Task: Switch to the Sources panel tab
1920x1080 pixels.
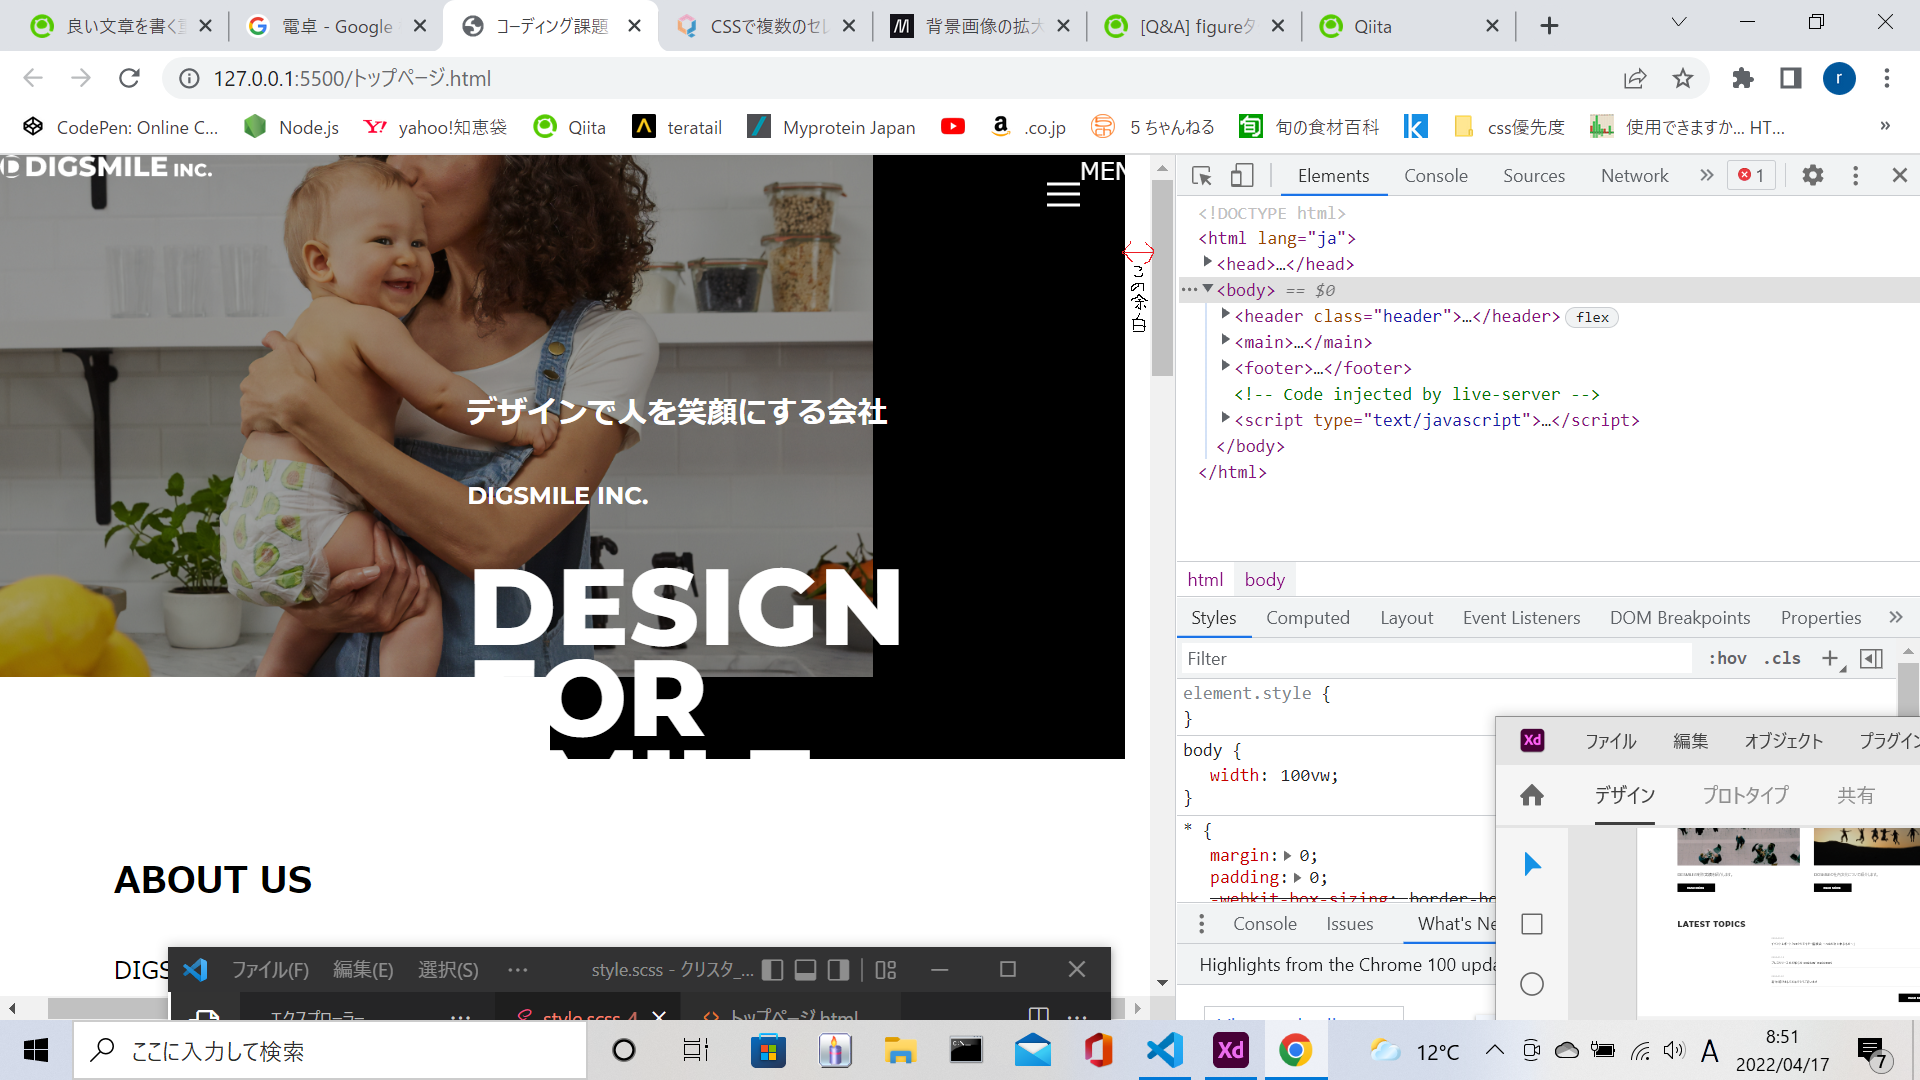Action: pos(1534,176)
